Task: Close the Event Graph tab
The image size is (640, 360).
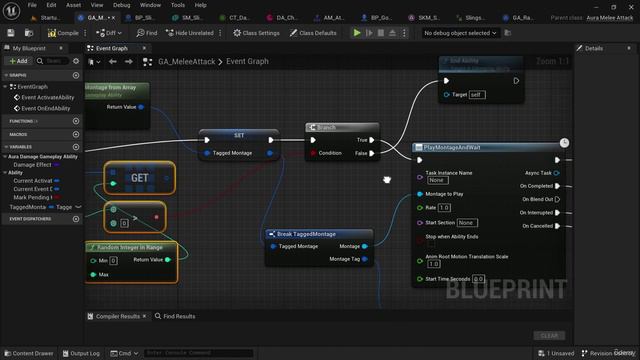Action: pyautogui.click(x=144, y=48)
